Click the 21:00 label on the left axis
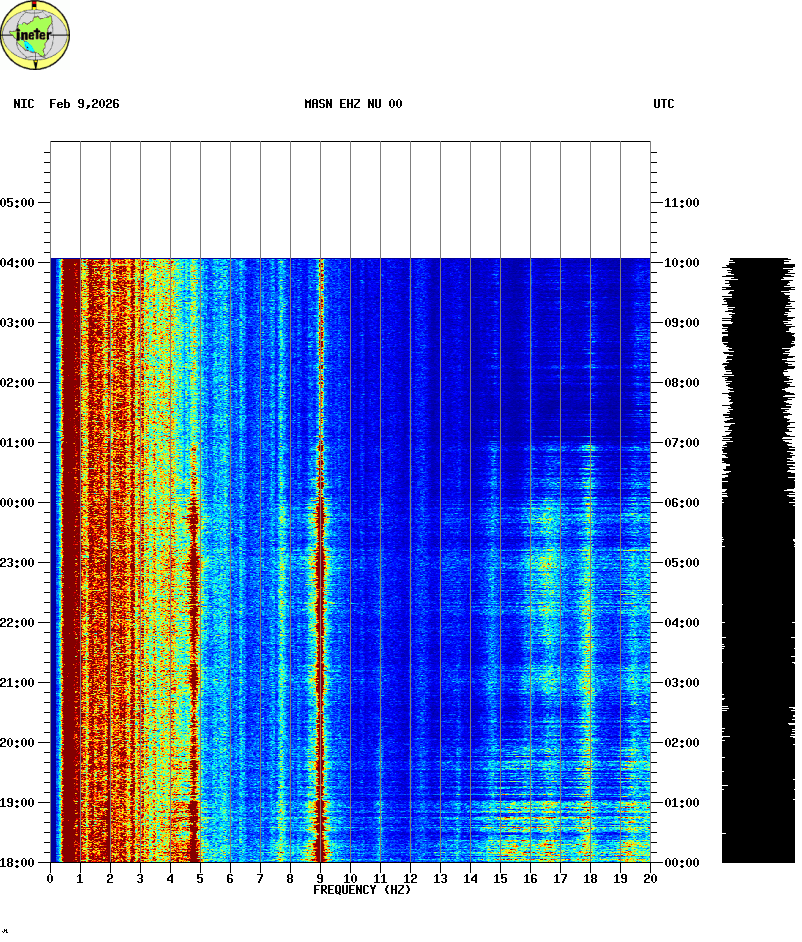802x942 pixels. tap(18, 683)
